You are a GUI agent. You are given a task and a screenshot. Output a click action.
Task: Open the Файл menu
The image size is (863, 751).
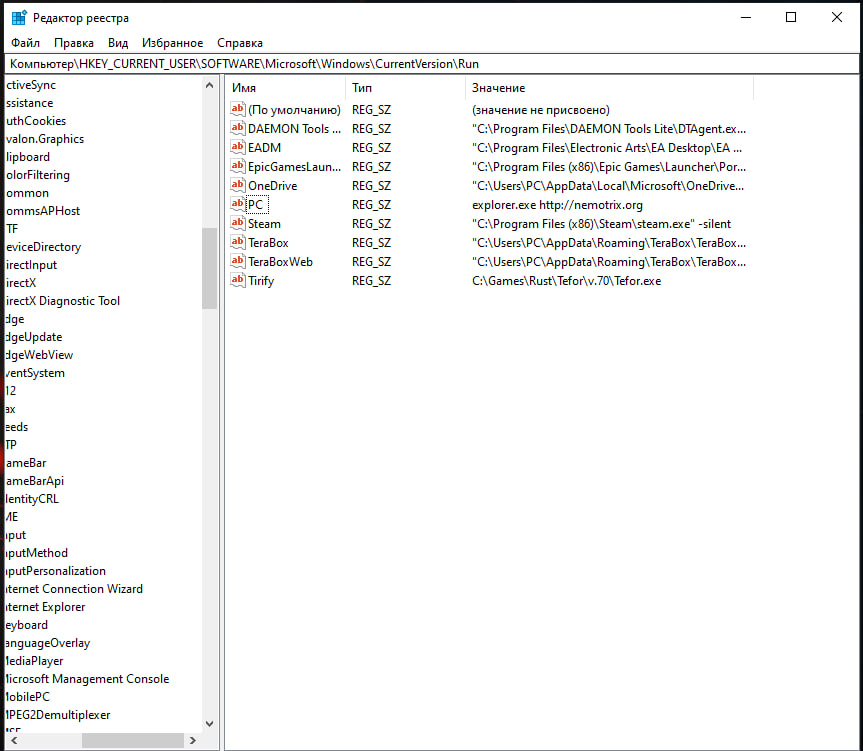[25, 43]
